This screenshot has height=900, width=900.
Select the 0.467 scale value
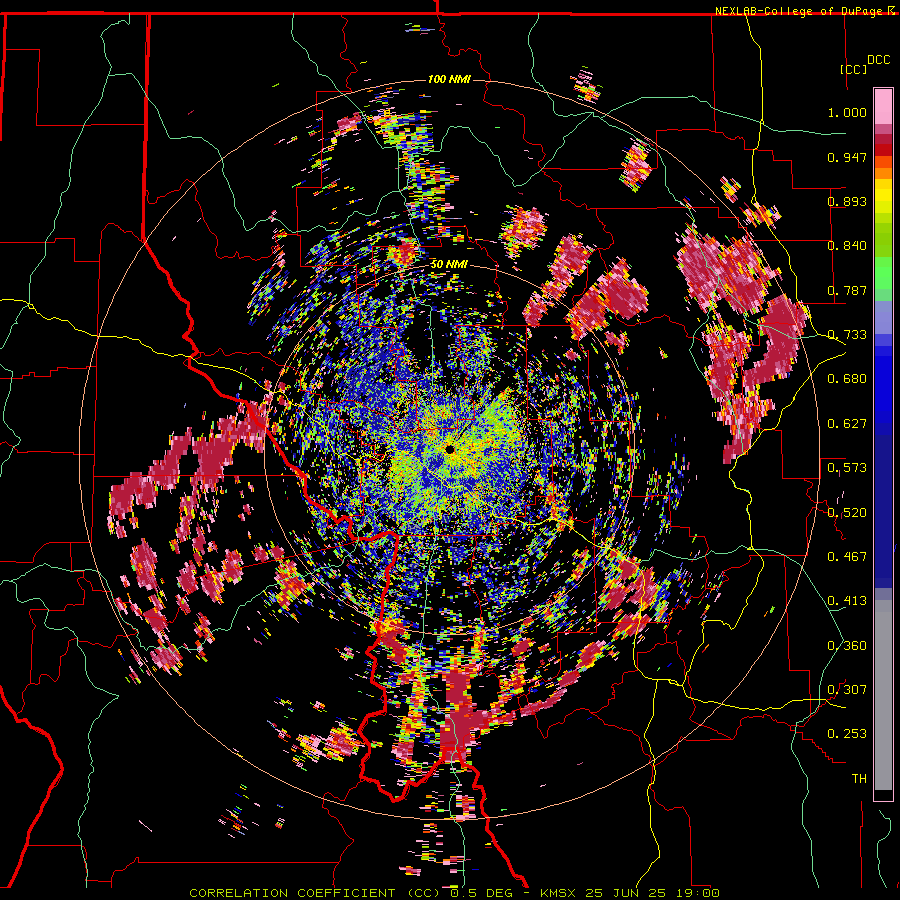847,556
